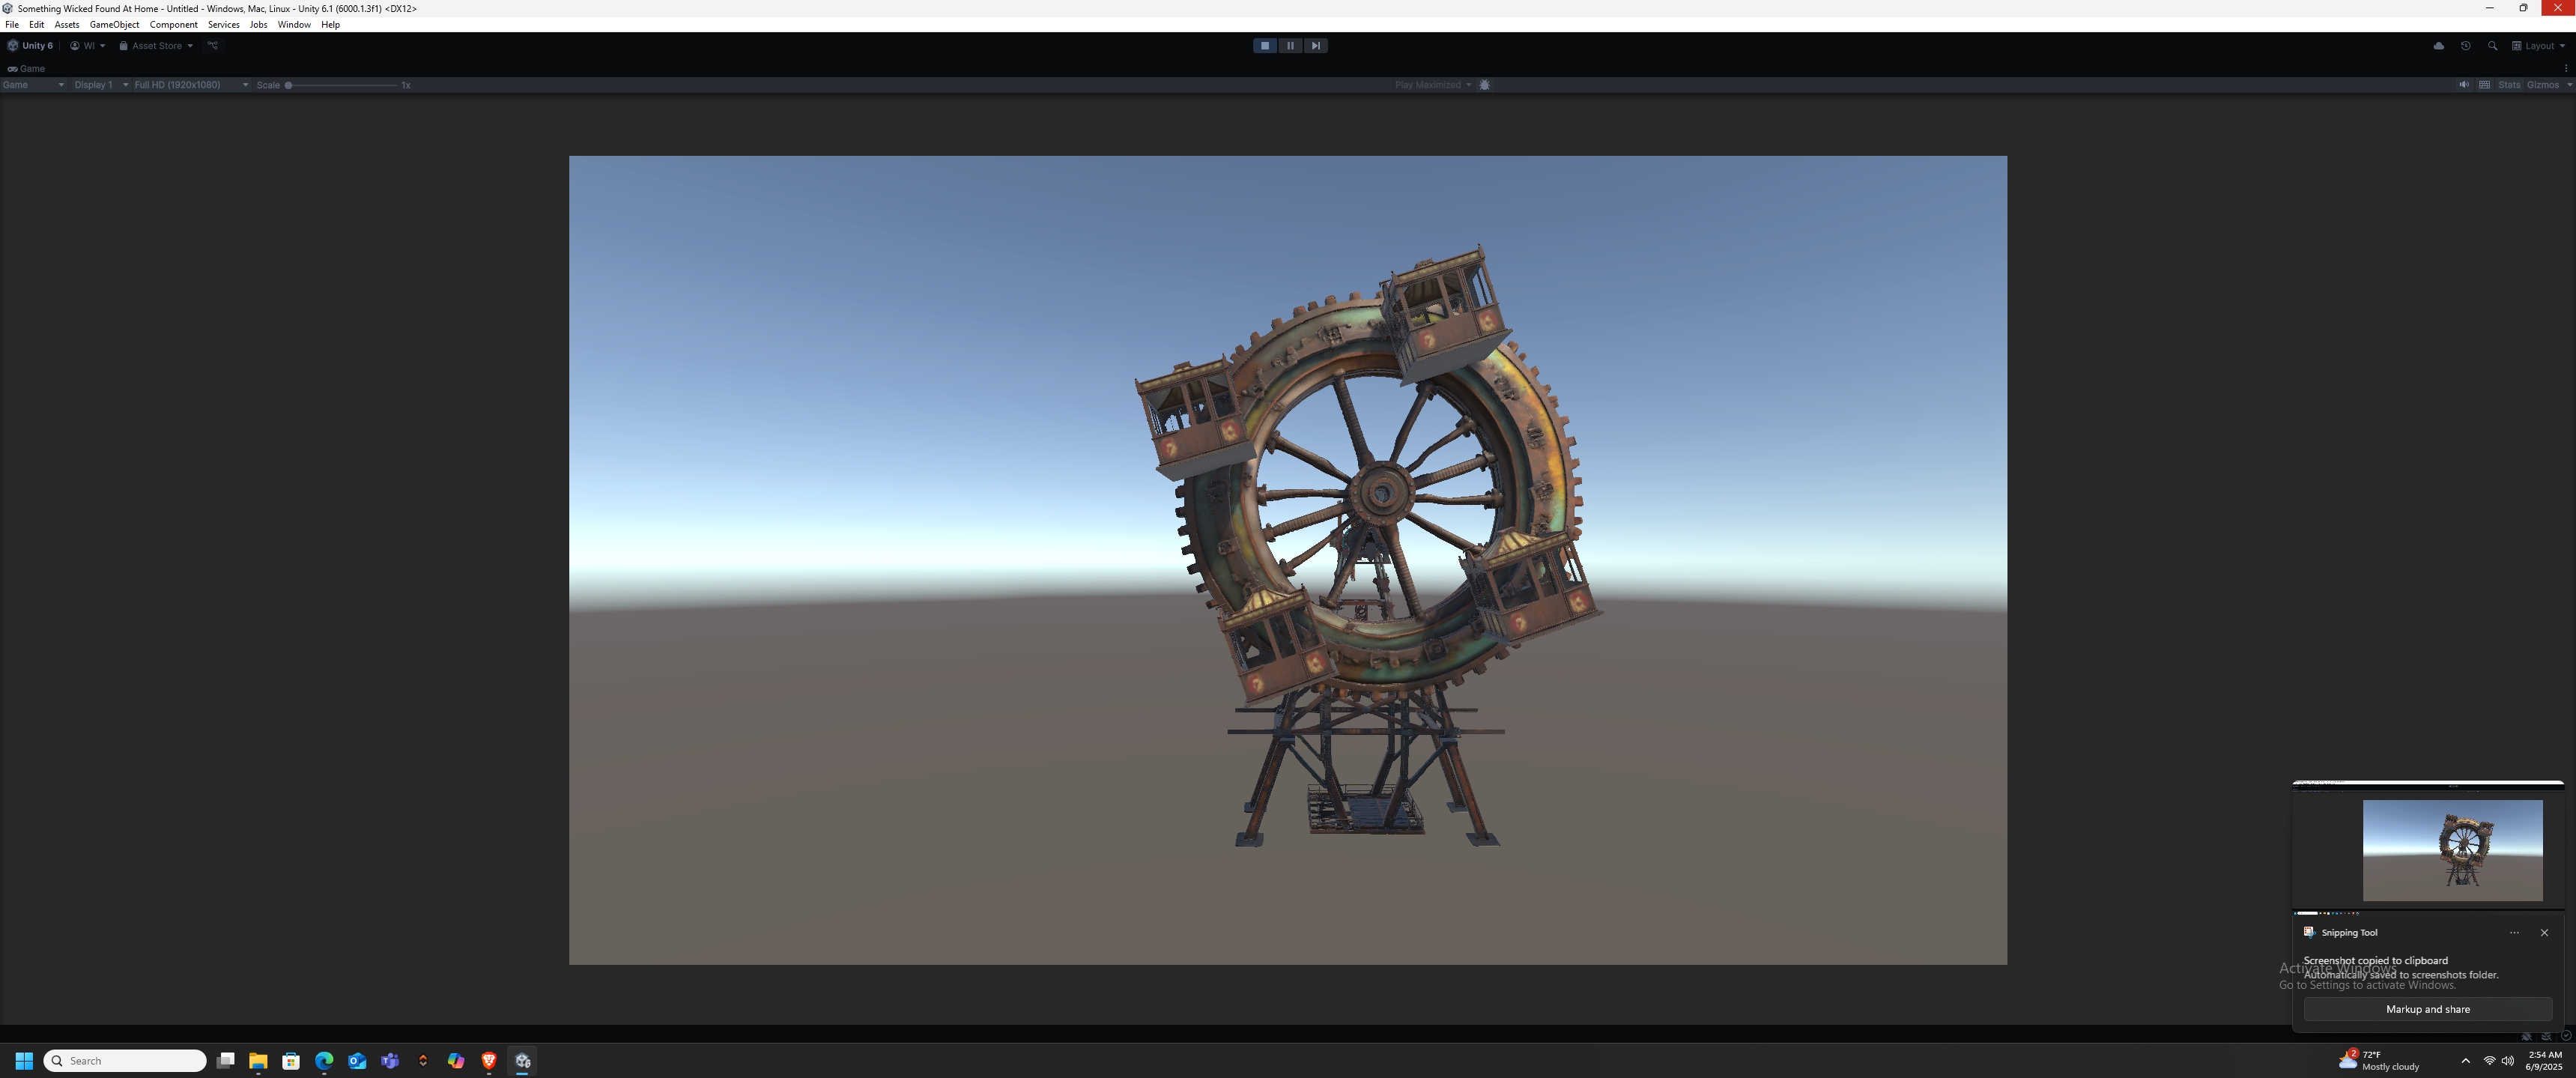This screenshot has width=2576, height=1078.
Task: Open Task View from taskbar
Action: (226, 1061)
